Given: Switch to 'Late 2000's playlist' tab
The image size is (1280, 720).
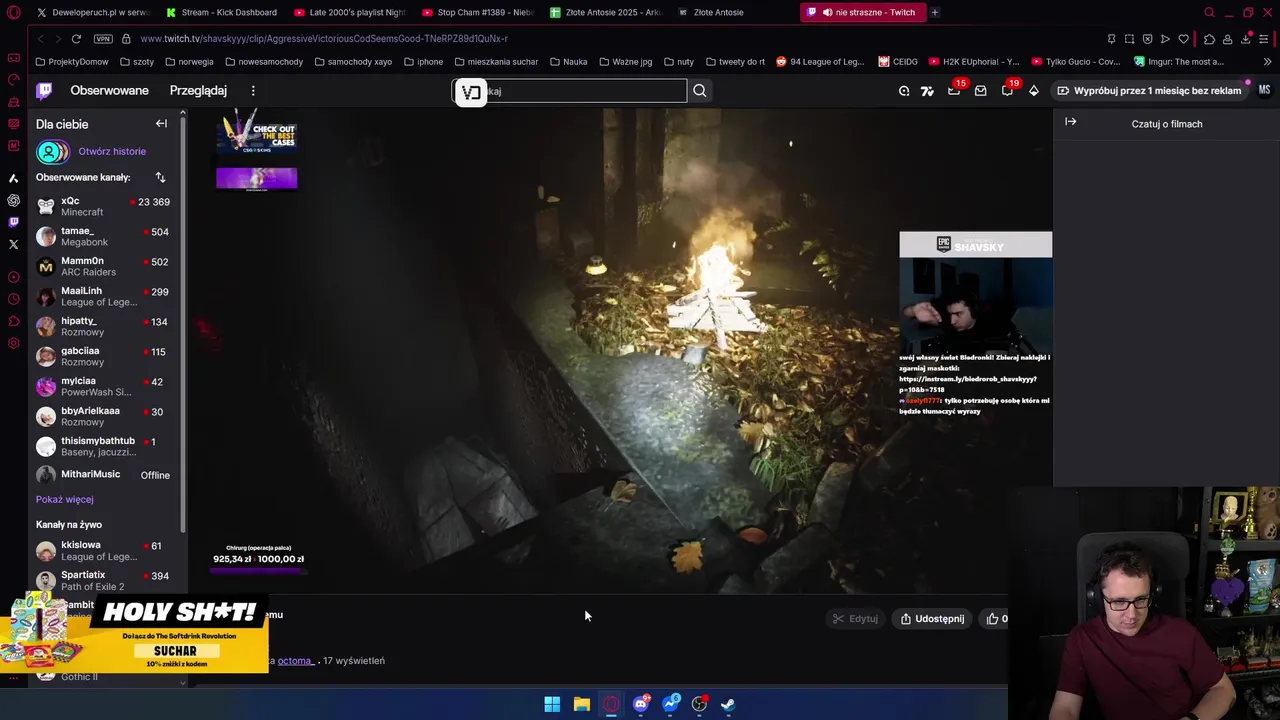Looking at the screenshot, I should point(350,12).
